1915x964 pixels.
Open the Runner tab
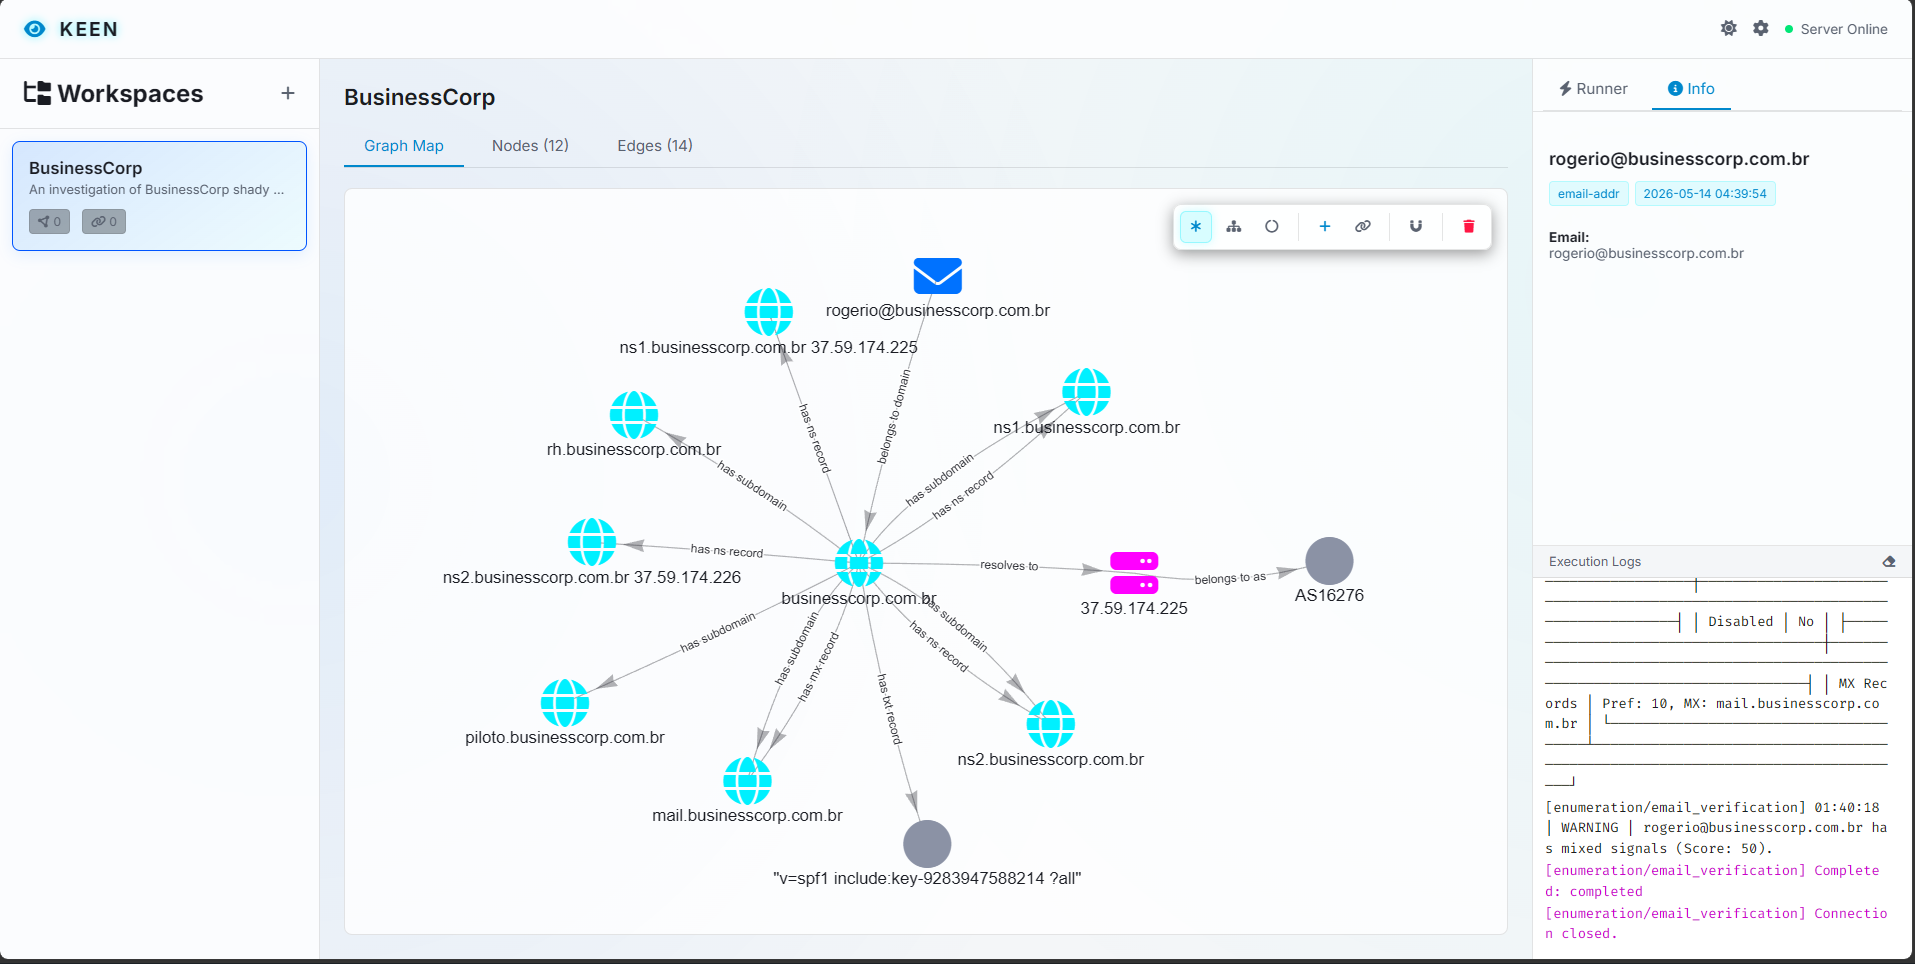click(x=1593, y=89)
